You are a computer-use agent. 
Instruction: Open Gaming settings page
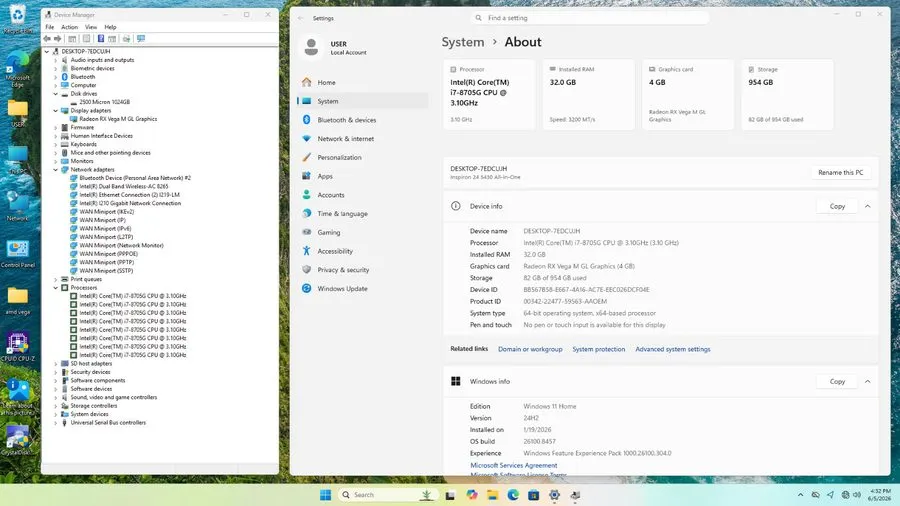tap(363, 232)
